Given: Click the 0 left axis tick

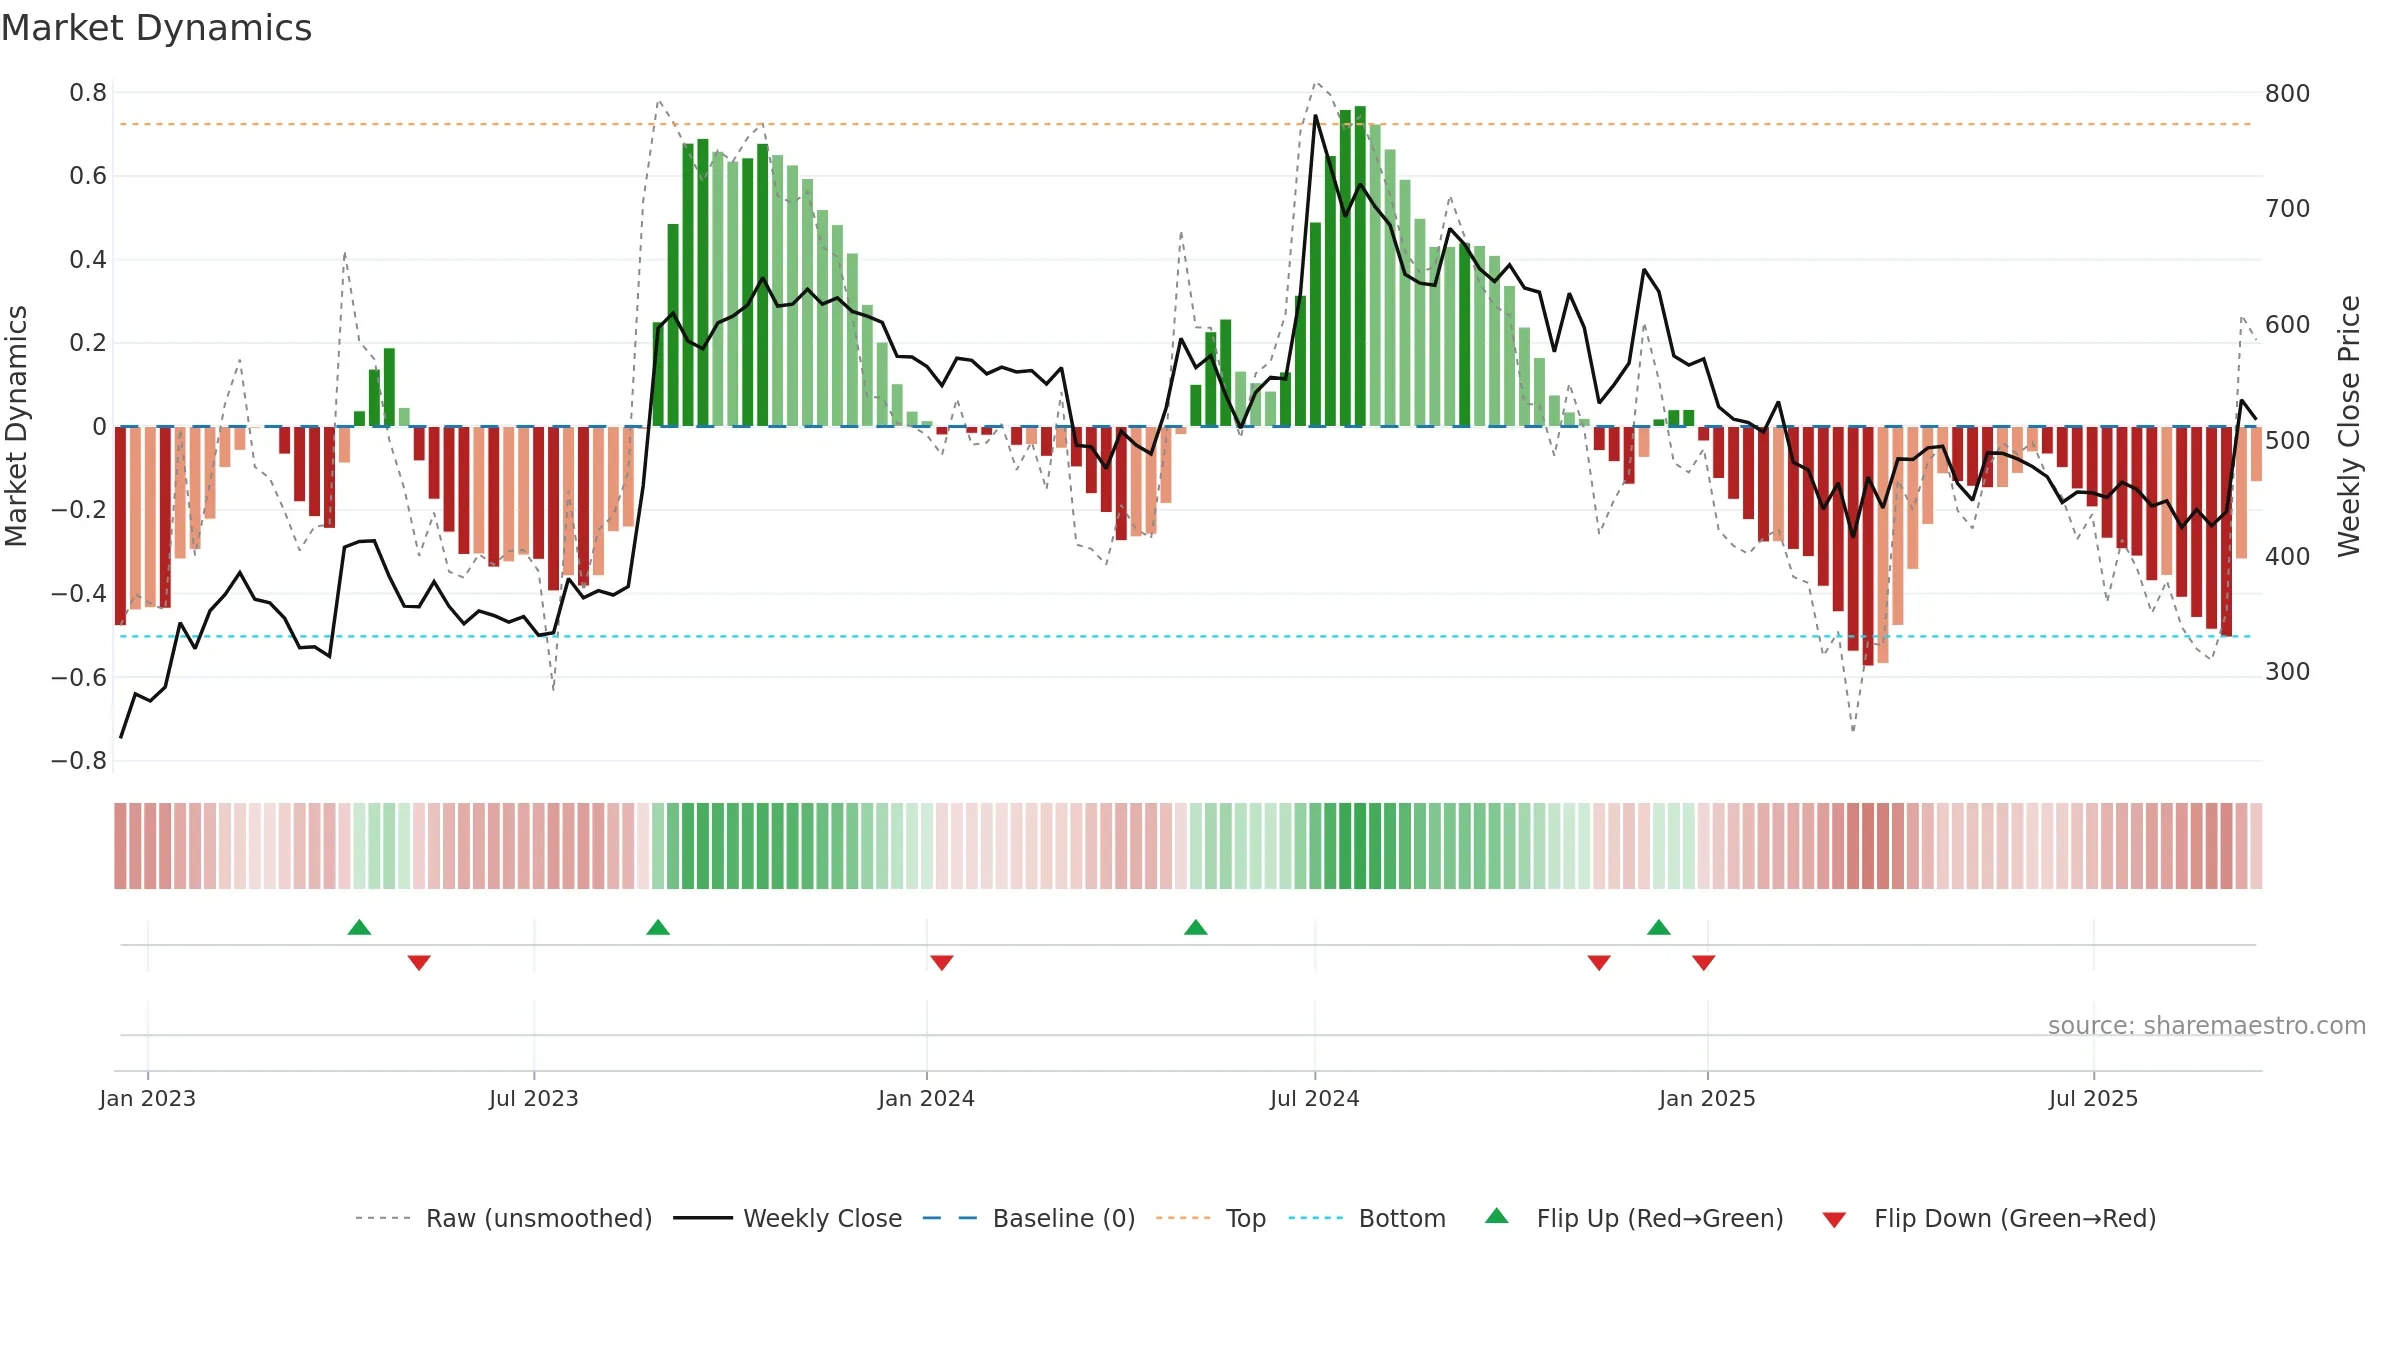Looking at the screenshot, I should coord(99,426).
